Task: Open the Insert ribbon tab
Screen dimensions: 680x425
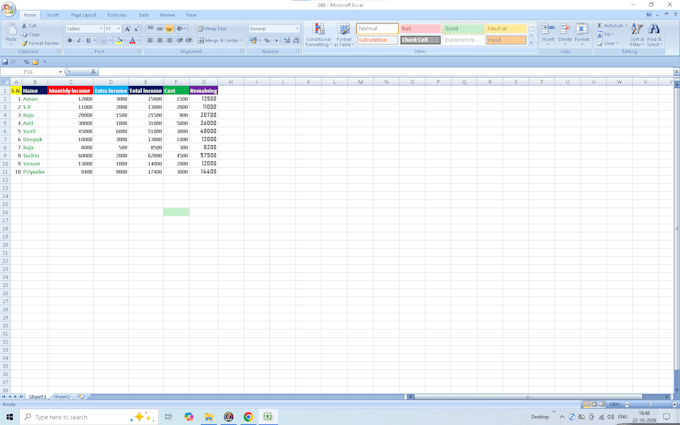Action: point(53,15)
